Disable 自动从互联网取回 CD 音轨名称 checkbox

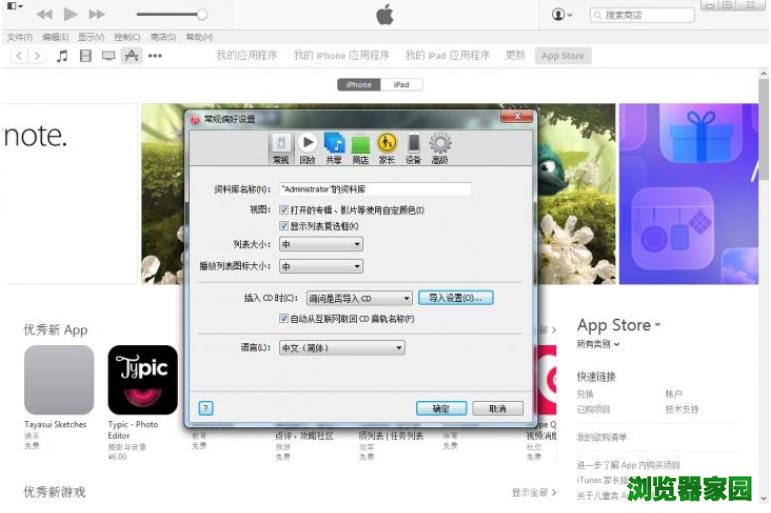(283, 318)
